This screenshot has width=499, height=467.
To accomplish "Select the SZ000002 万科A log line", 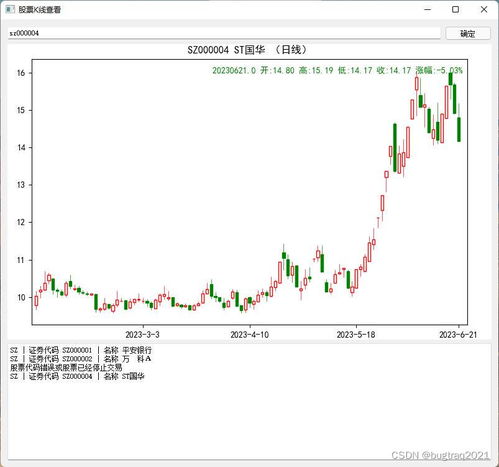I will pyautogui.click(x=81, y=359).
